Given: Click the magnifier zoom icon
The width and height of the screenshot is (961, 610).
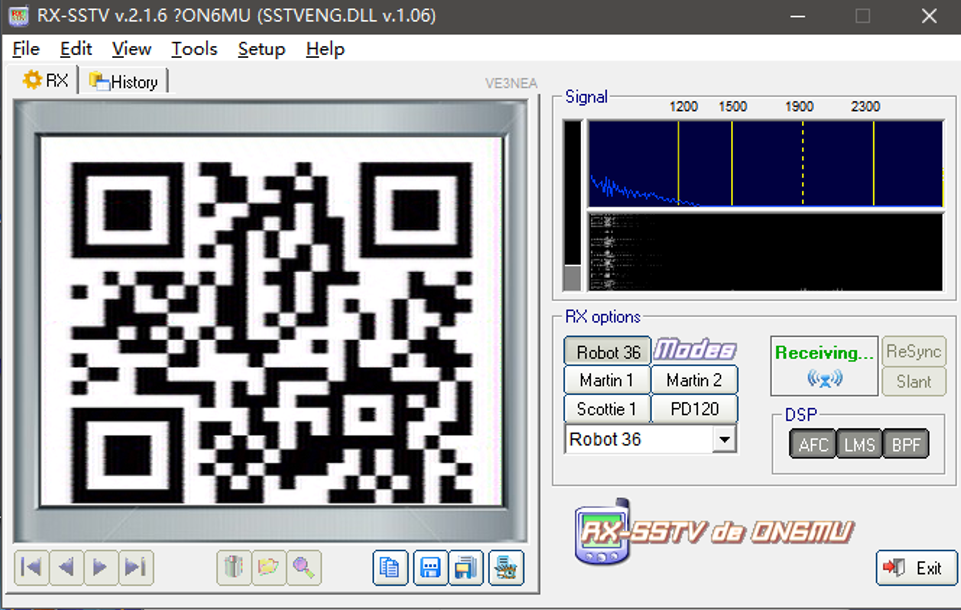Looking at the screenshot, I should click(x=303, y=568).
